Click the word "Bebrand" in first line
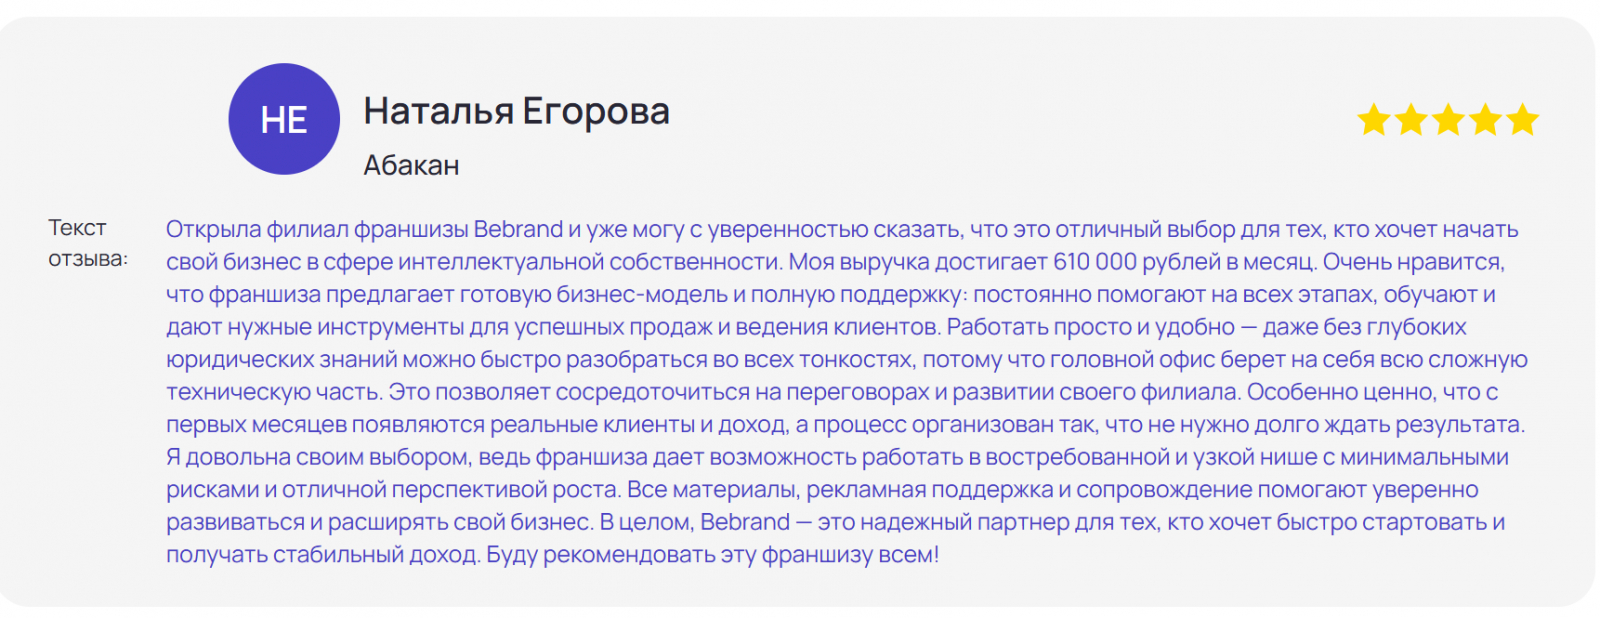 click(518, 230)
